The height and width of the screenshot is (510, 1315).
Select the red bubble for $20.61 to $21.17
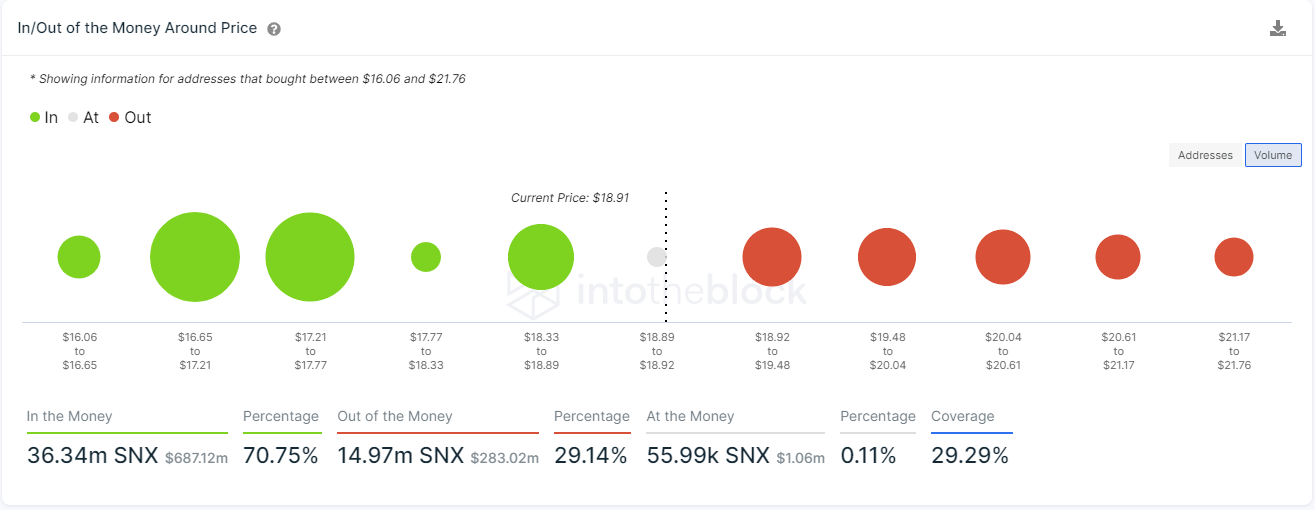coord(1118,257)
